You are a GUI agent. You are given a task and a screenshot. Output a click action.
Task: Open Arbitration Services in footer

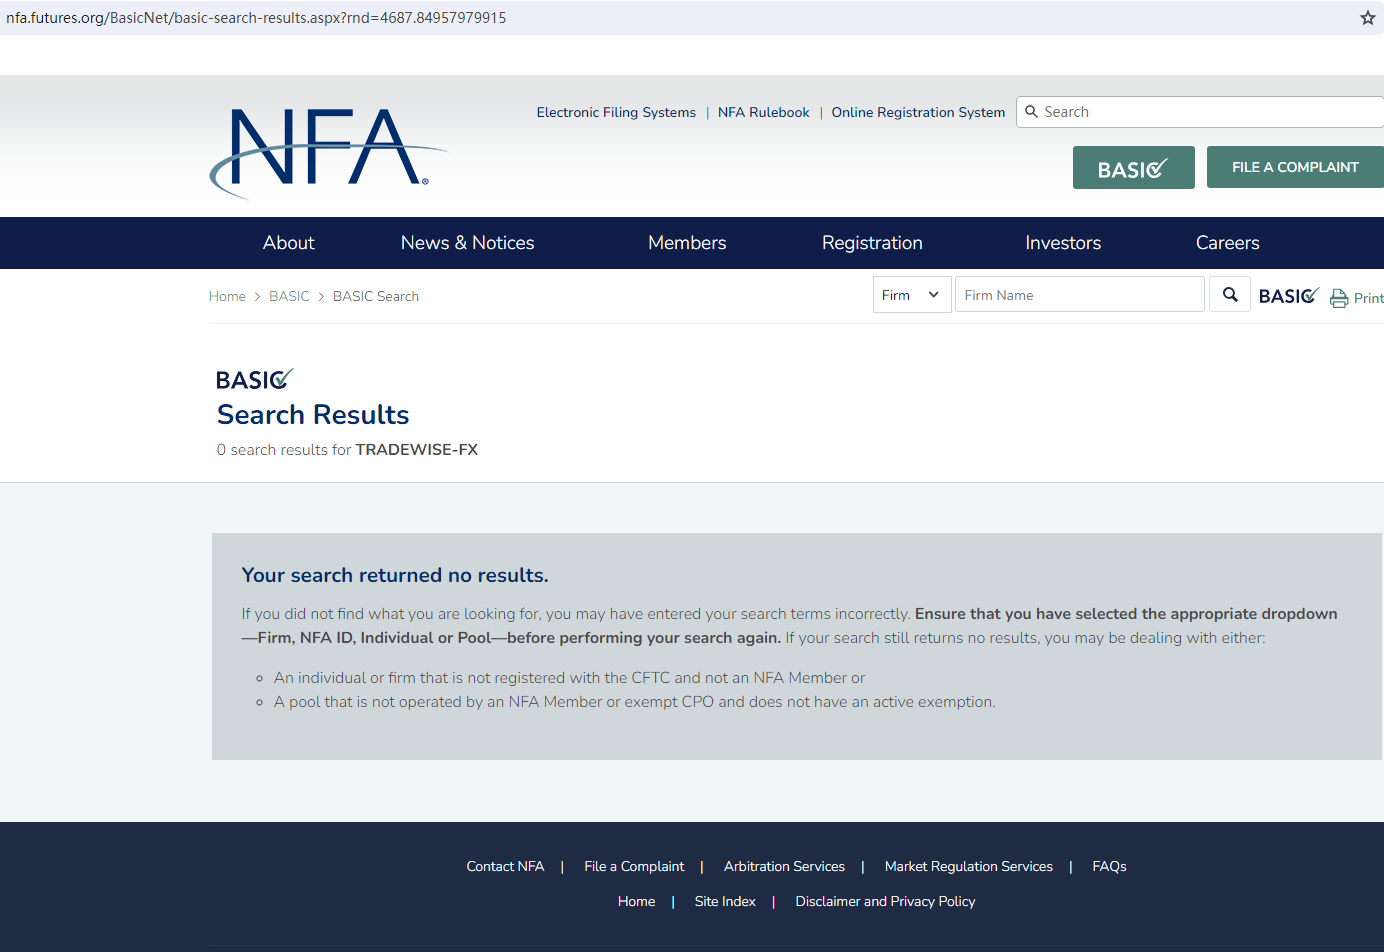point(784,866)
